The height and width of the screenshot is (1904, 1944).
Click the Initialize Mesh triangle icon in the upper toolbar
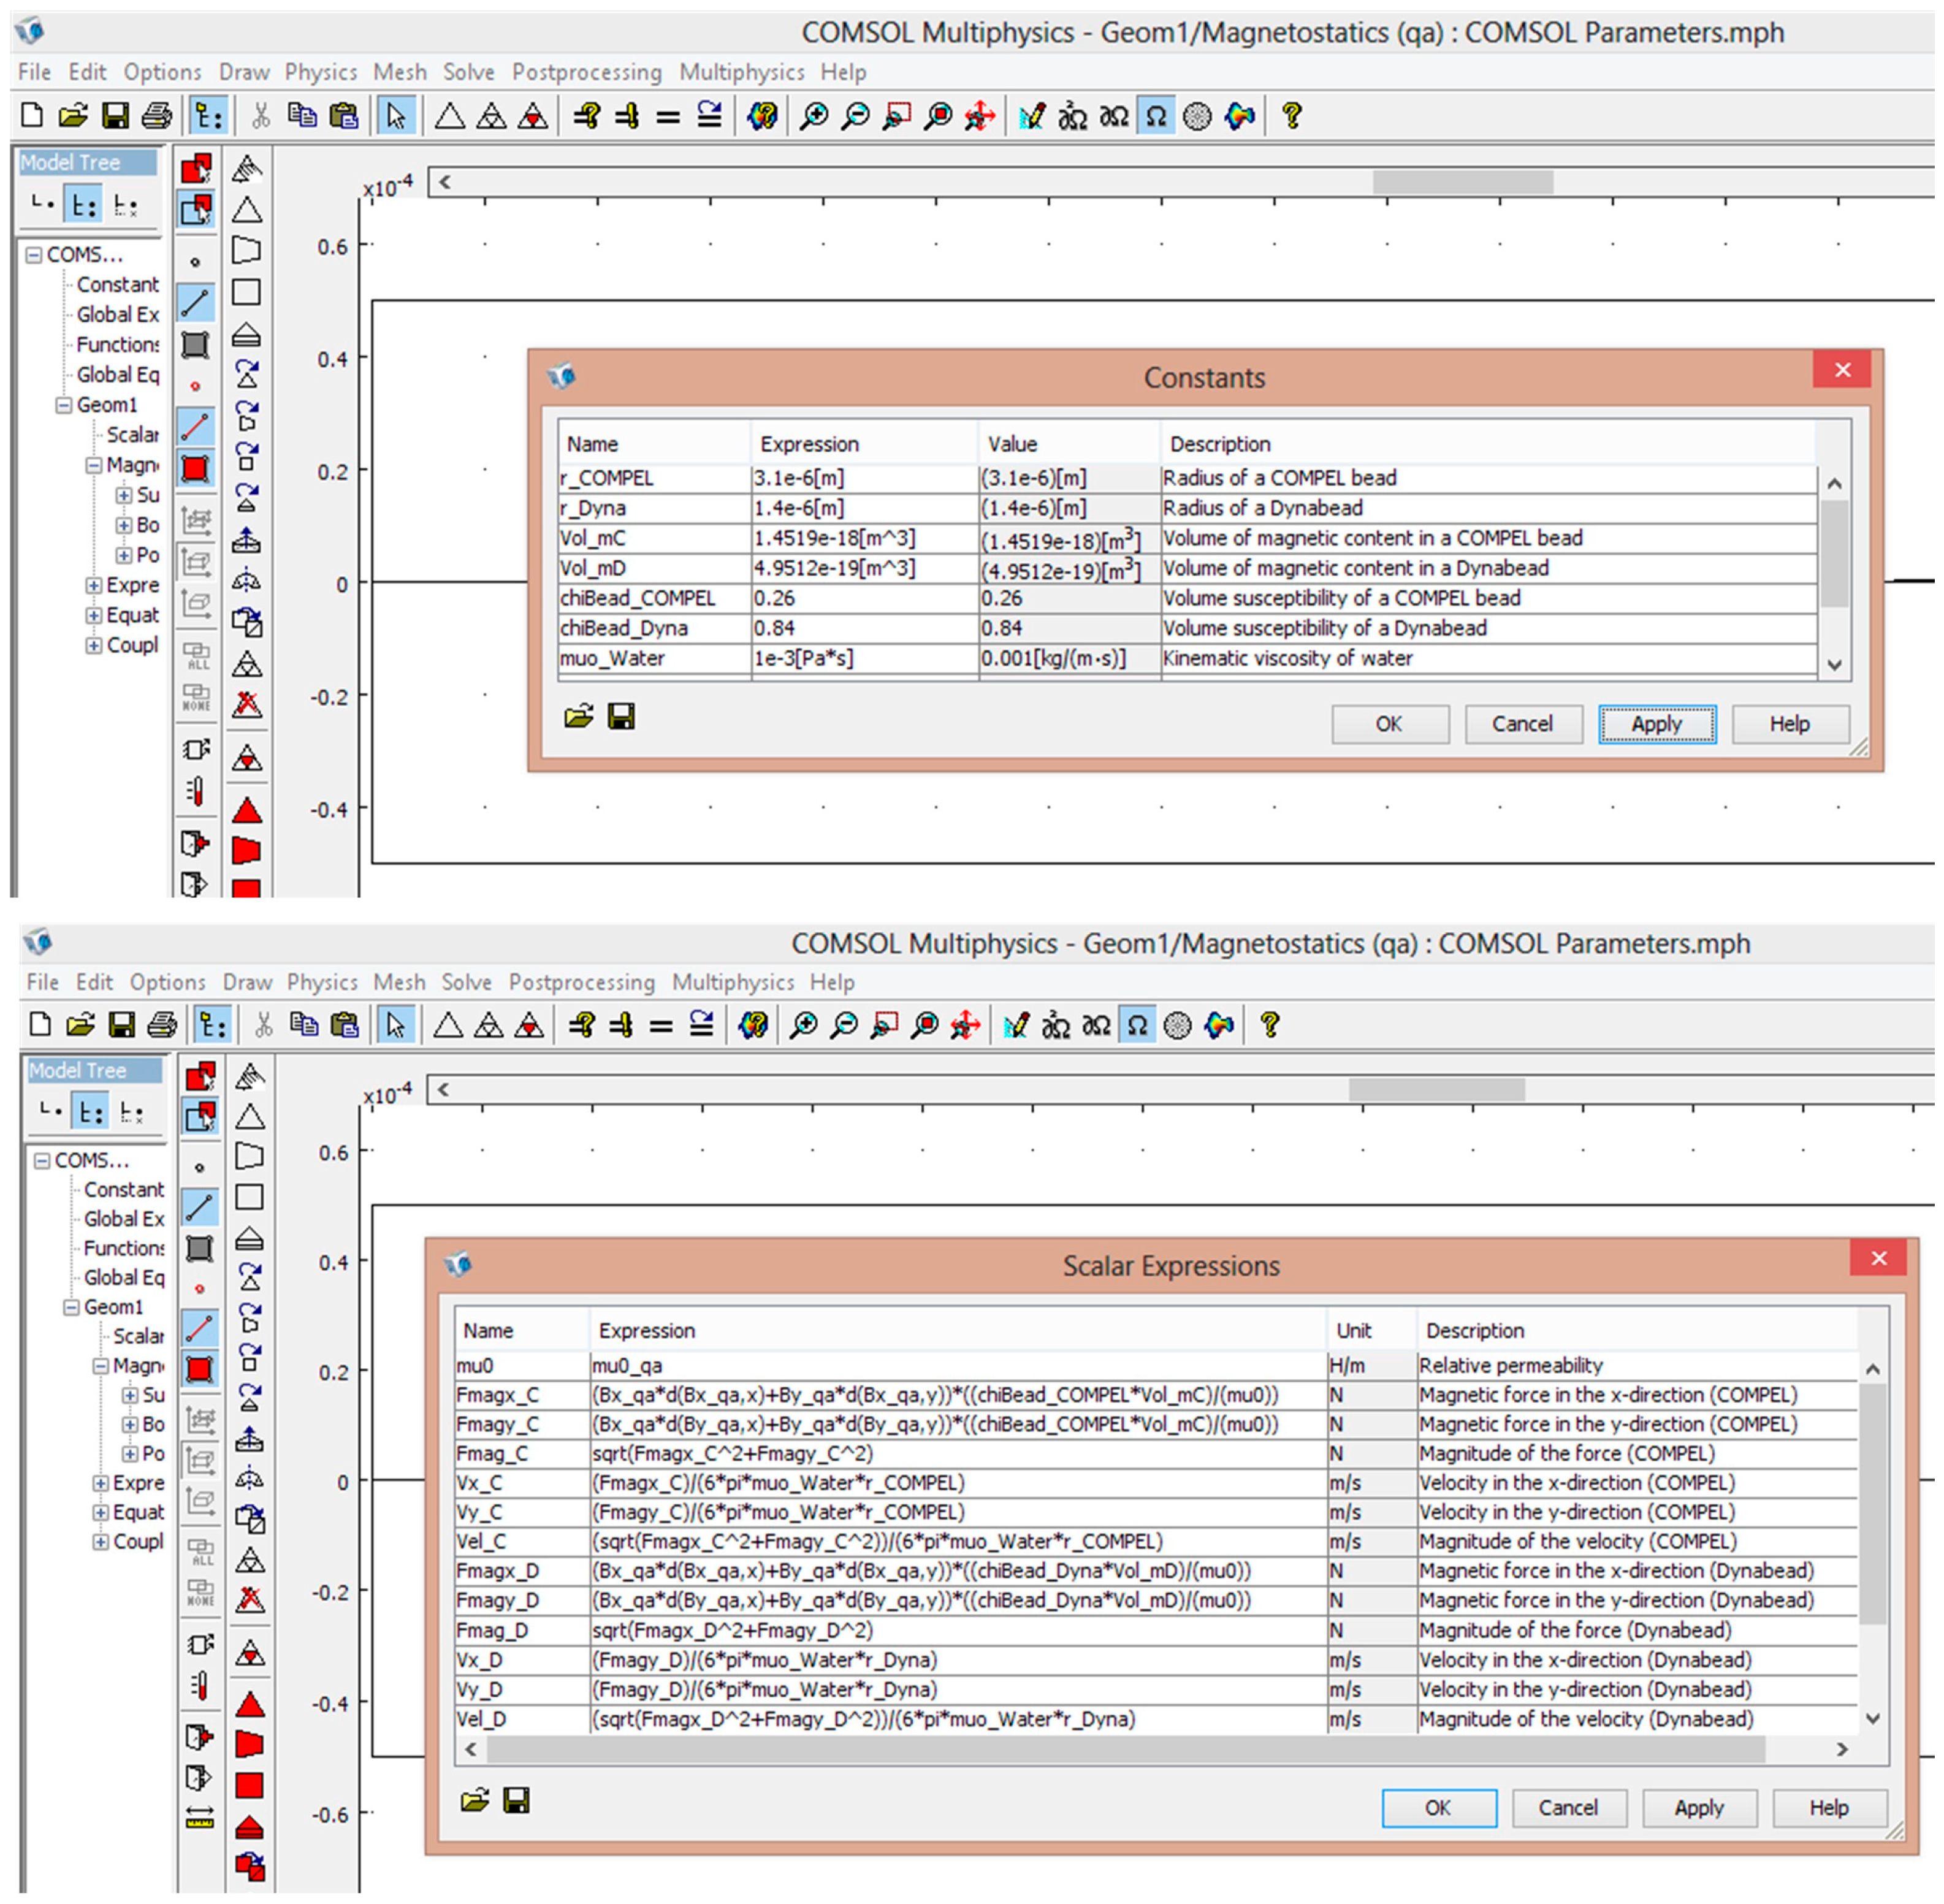[x=449, y=117]
